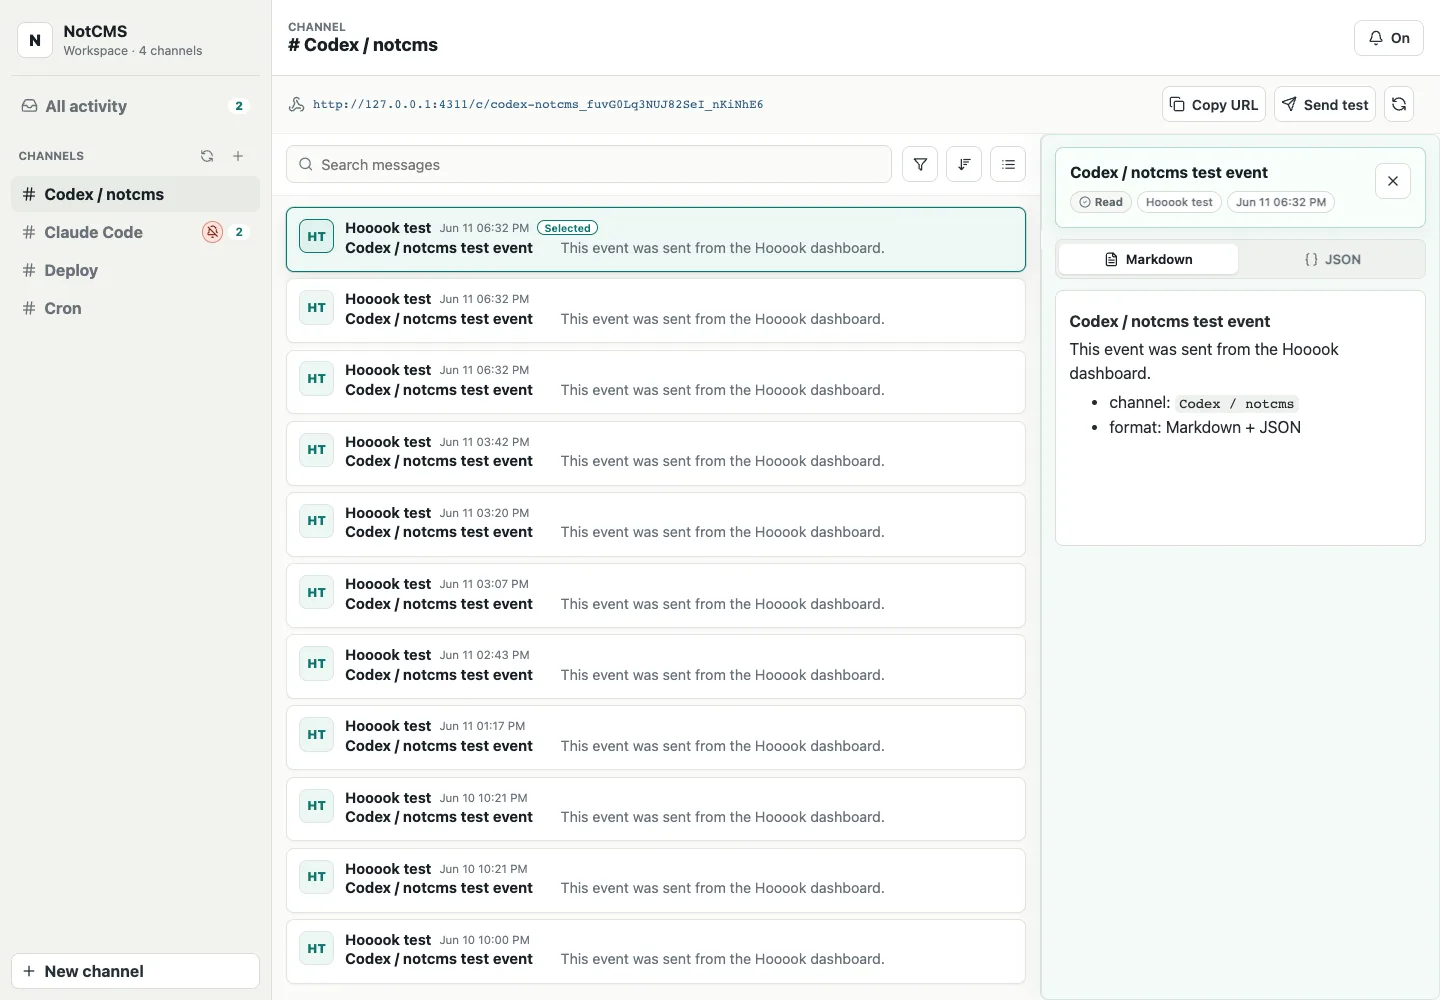
Task: Refresh the channel with the reload icon
Action: 1399,104
